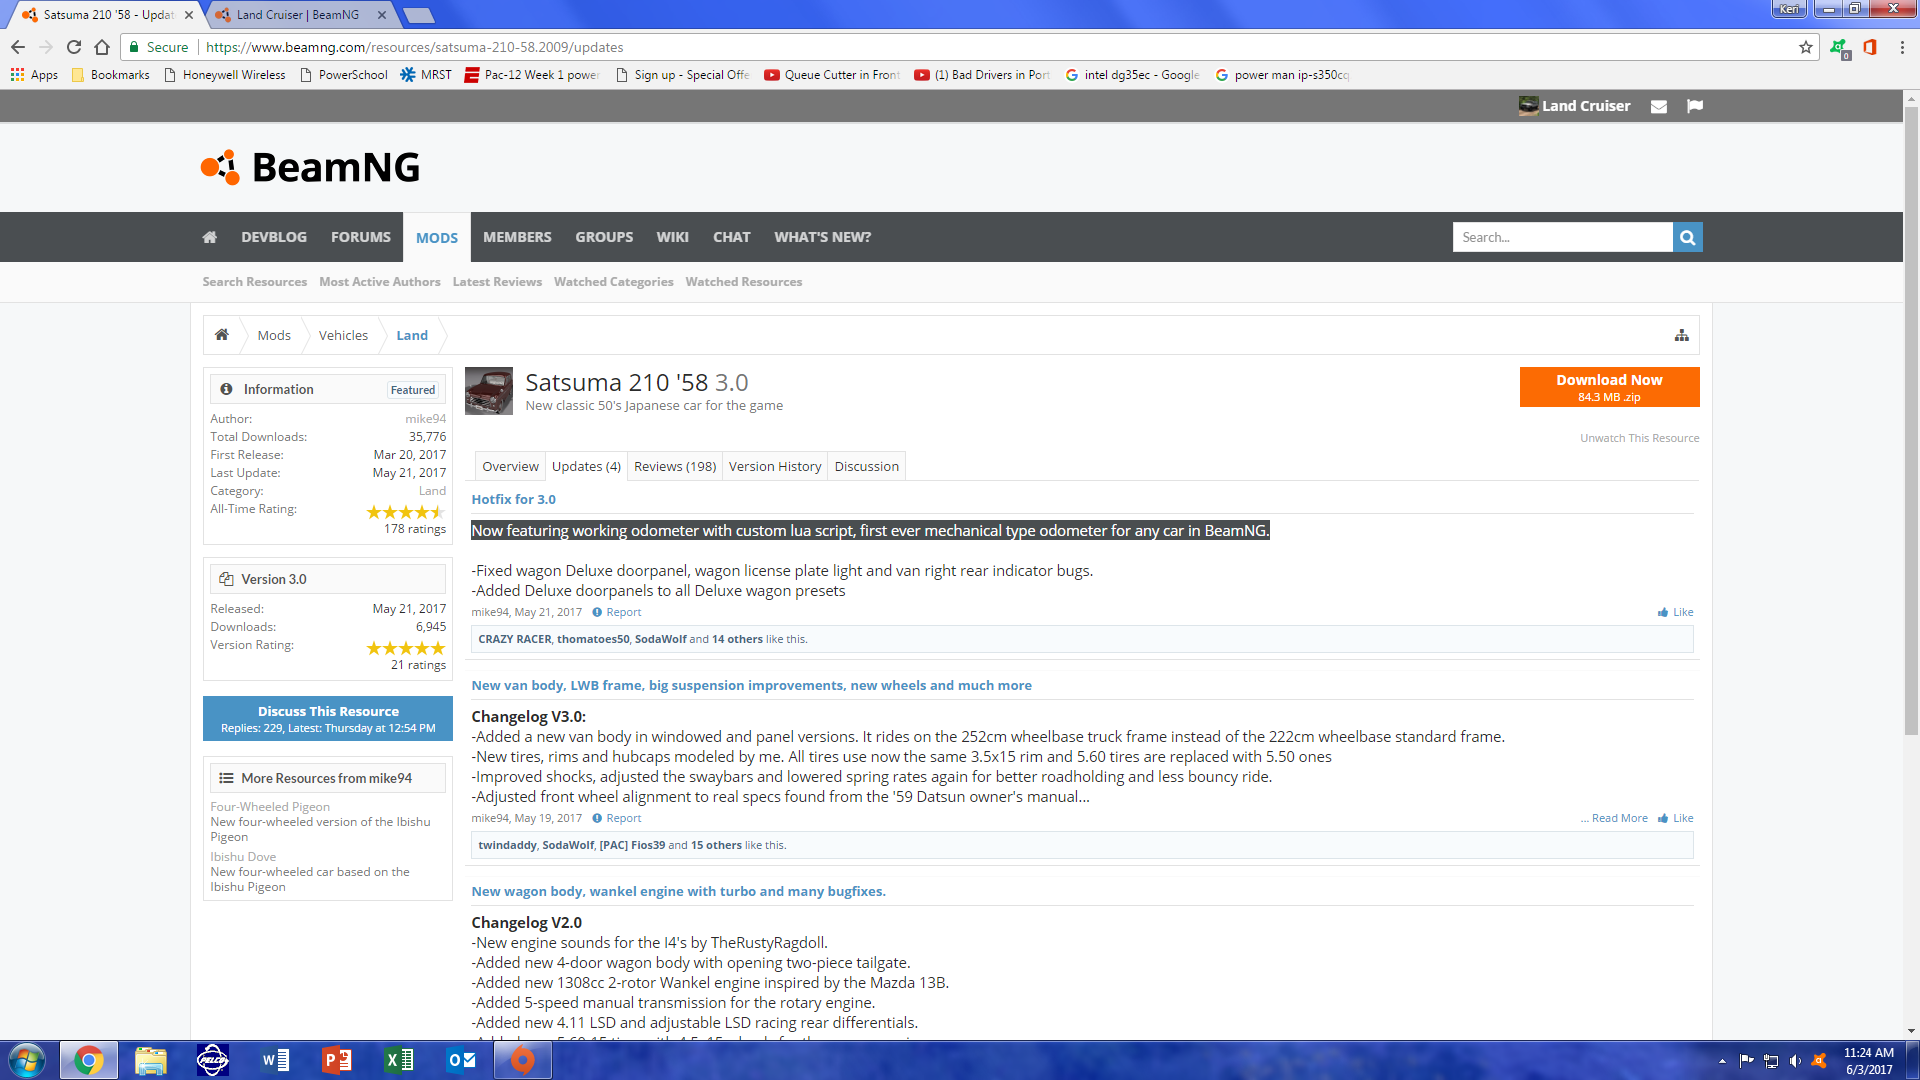Show hidden tray icons arrow

pyautogui.click(x=1722, y=1061)
